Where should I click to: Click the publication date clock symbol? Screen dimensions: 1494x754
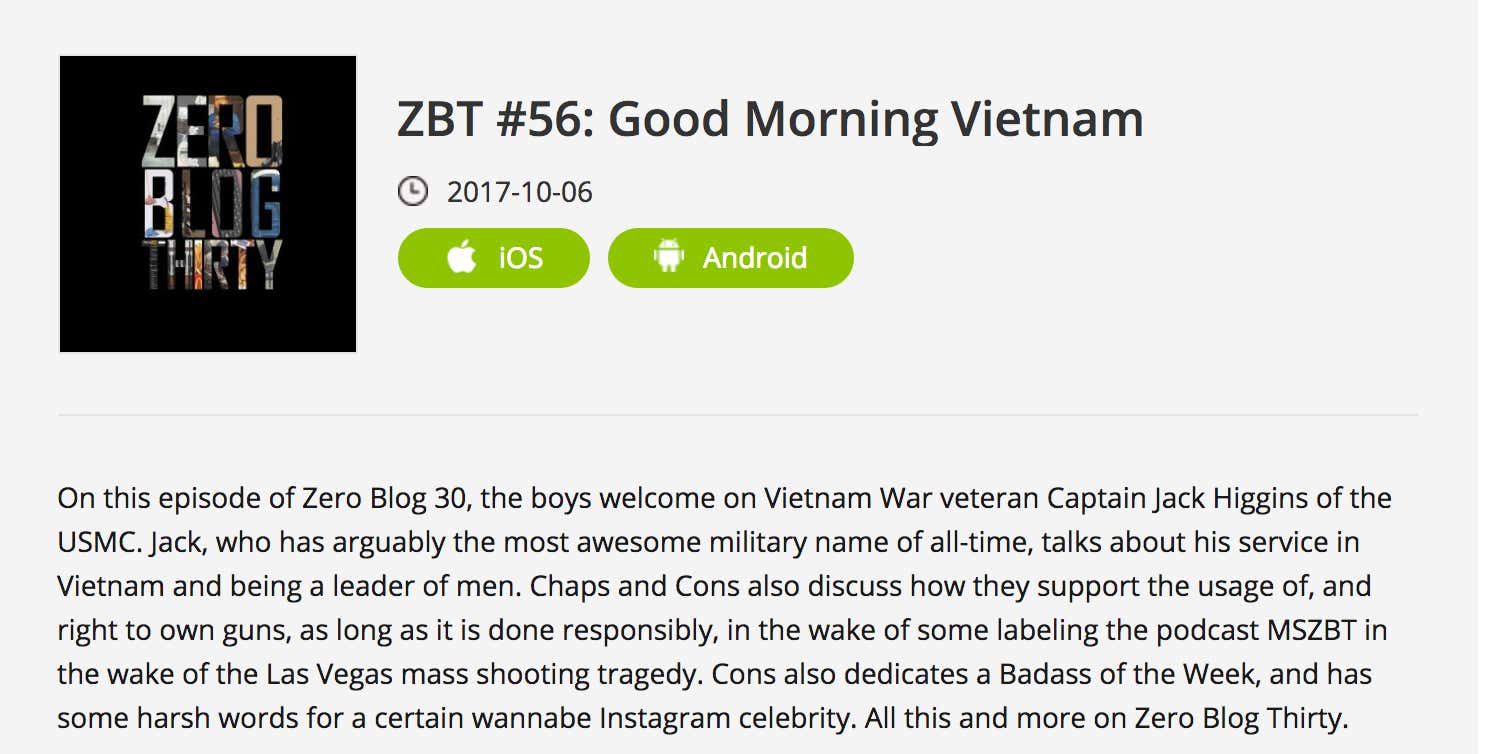point(415,190)
